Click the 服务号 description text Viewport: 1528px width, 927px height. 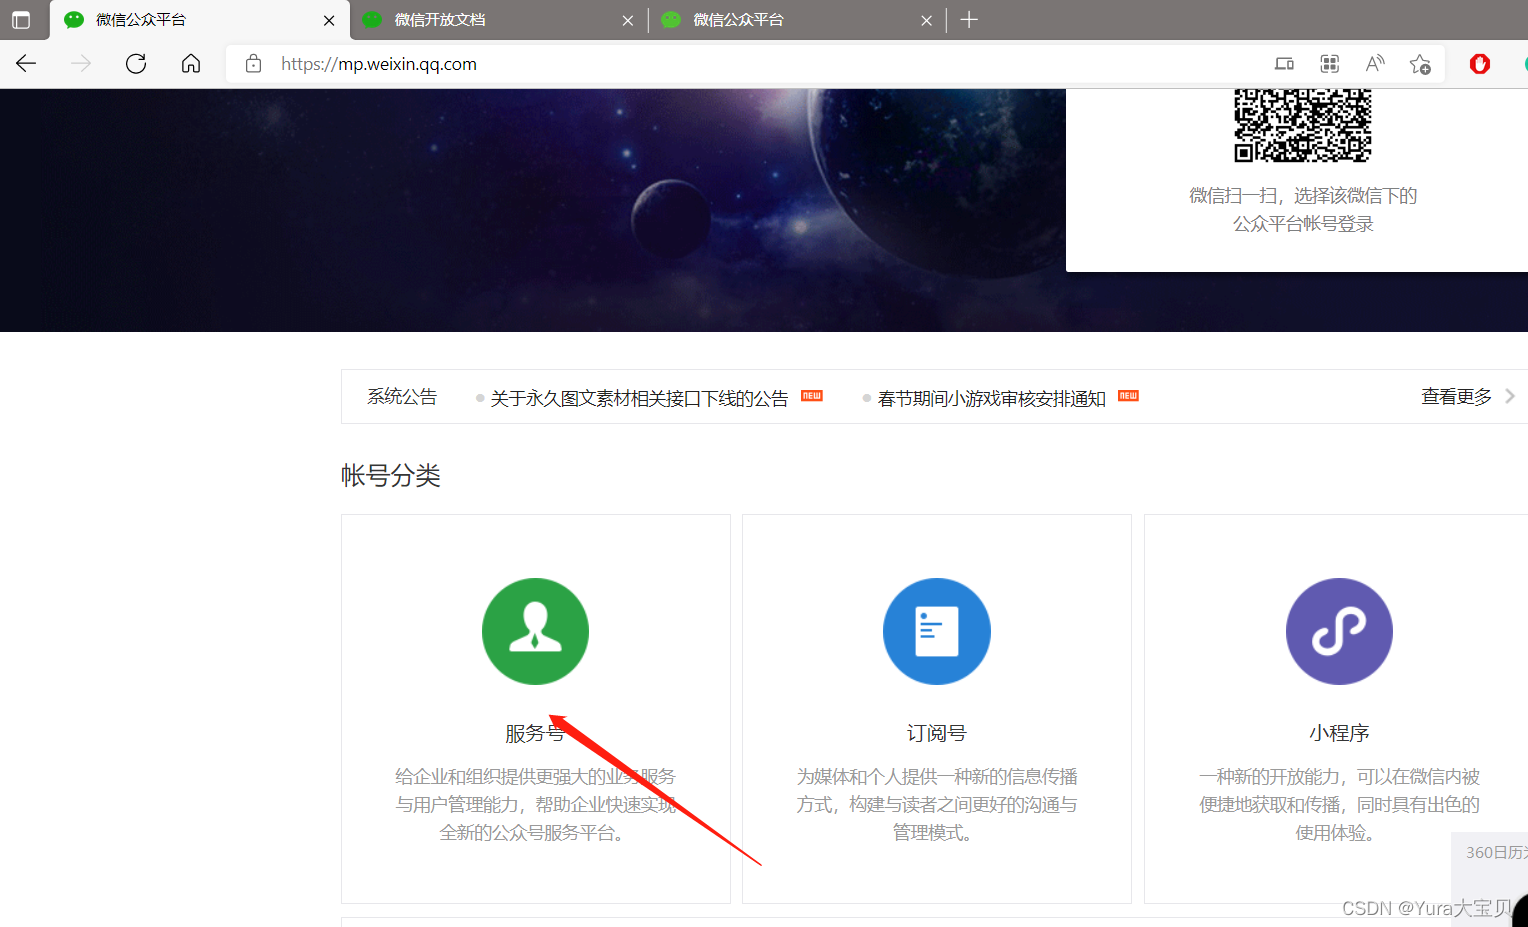point(535,804)
